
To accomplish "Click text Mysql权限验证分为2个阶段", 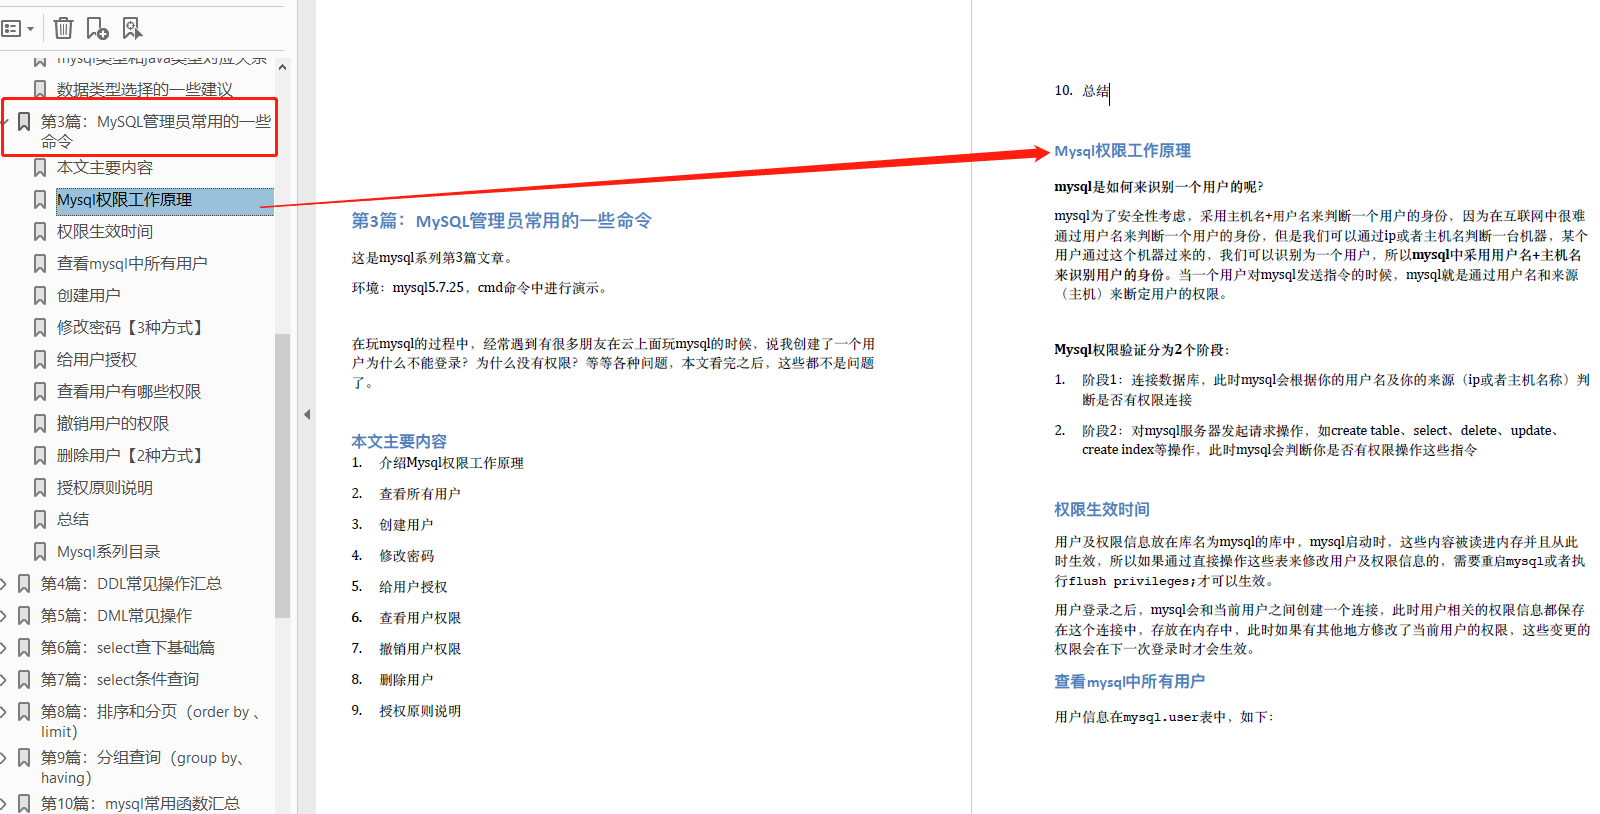I will (x=1142, y=350).
